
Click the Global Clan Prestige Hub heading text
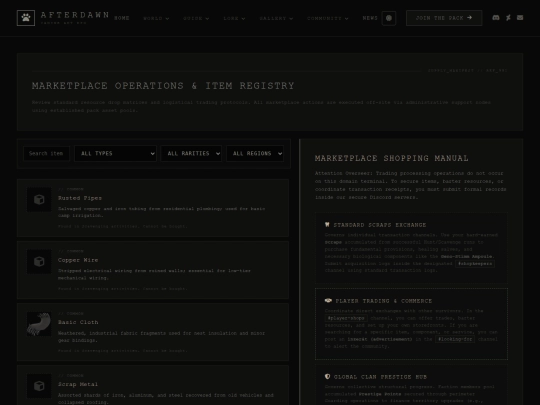[380, 377]
